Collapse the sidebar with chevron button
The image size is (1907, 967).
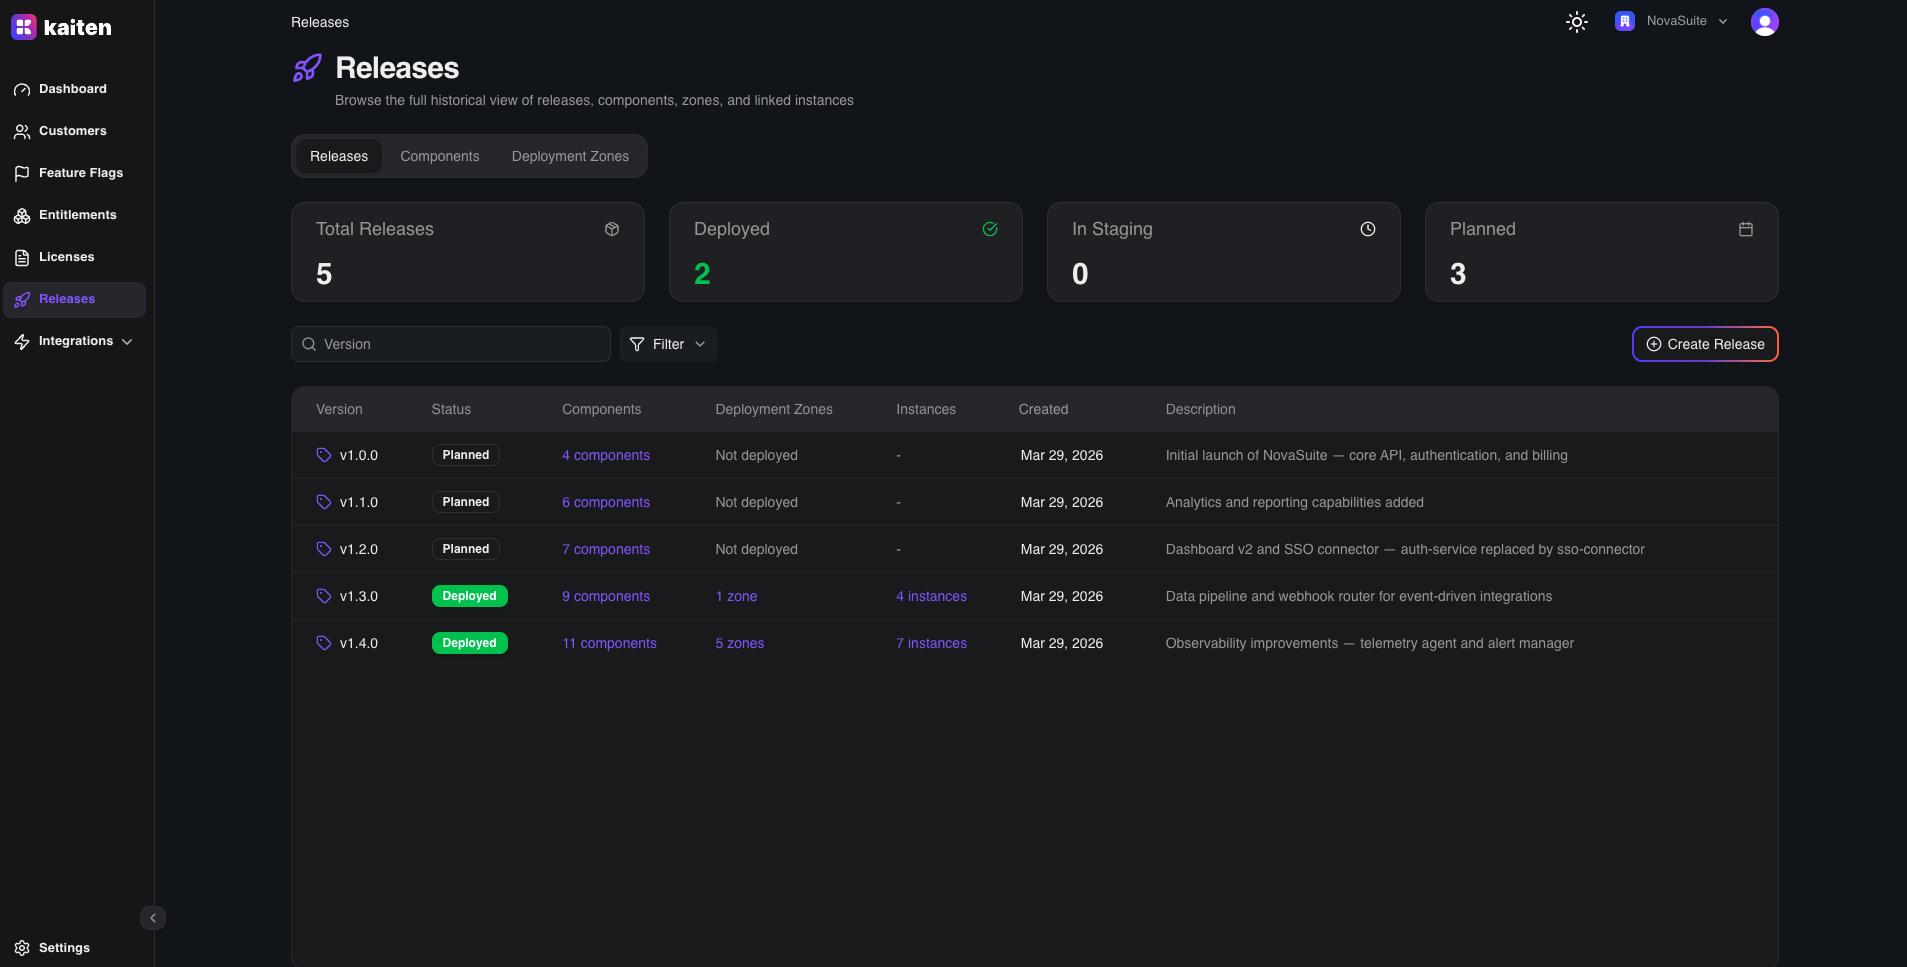coord(153,918)
